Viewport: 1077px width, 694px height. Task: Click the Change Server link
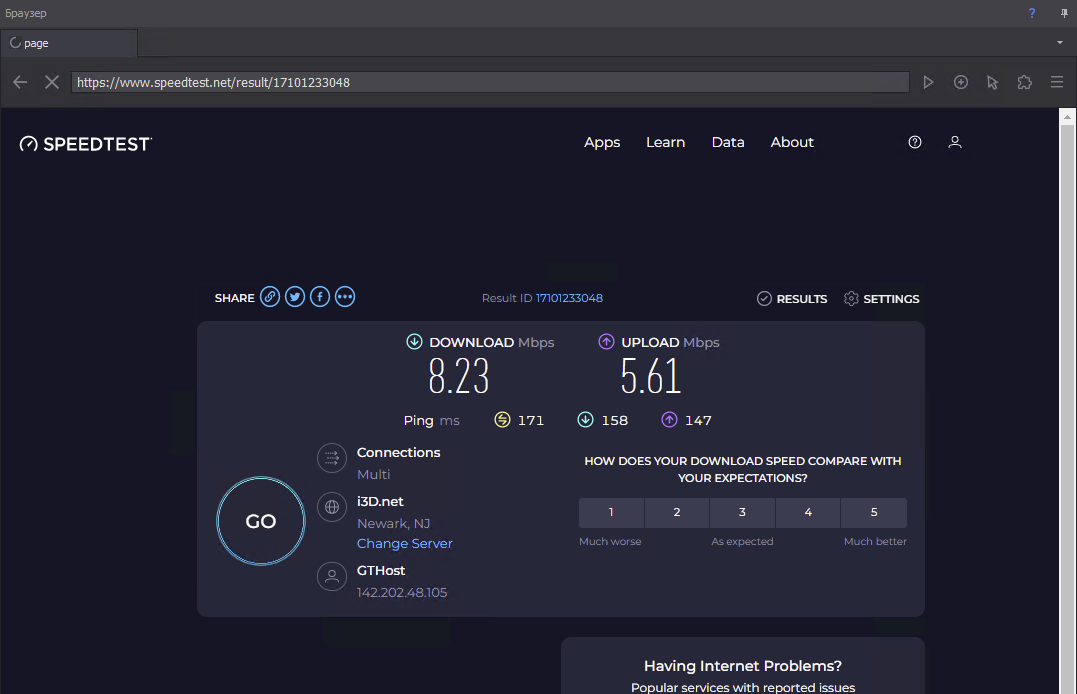[405, 543]
